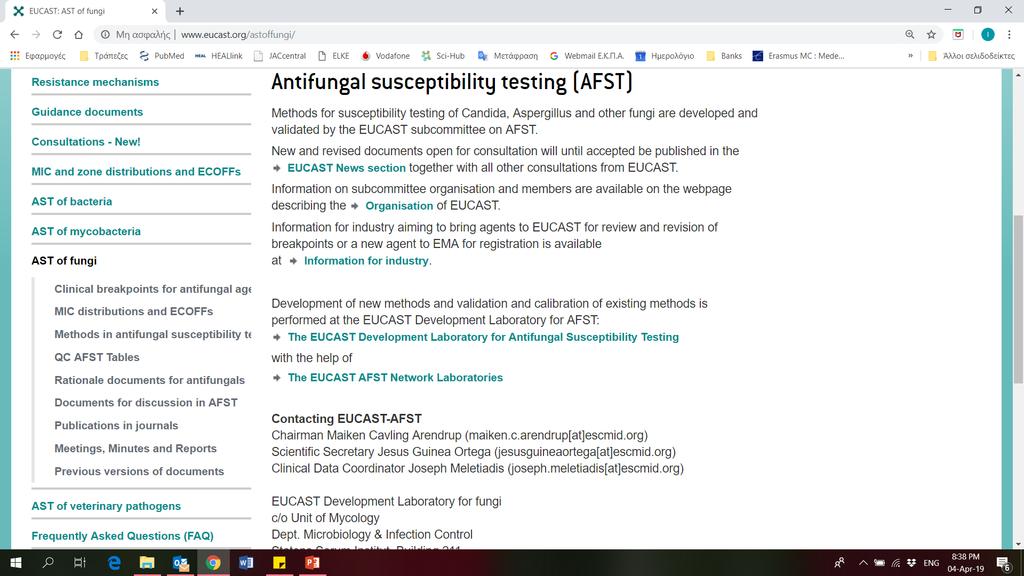Open the Sci-Hub bookmark

point(443,56)
